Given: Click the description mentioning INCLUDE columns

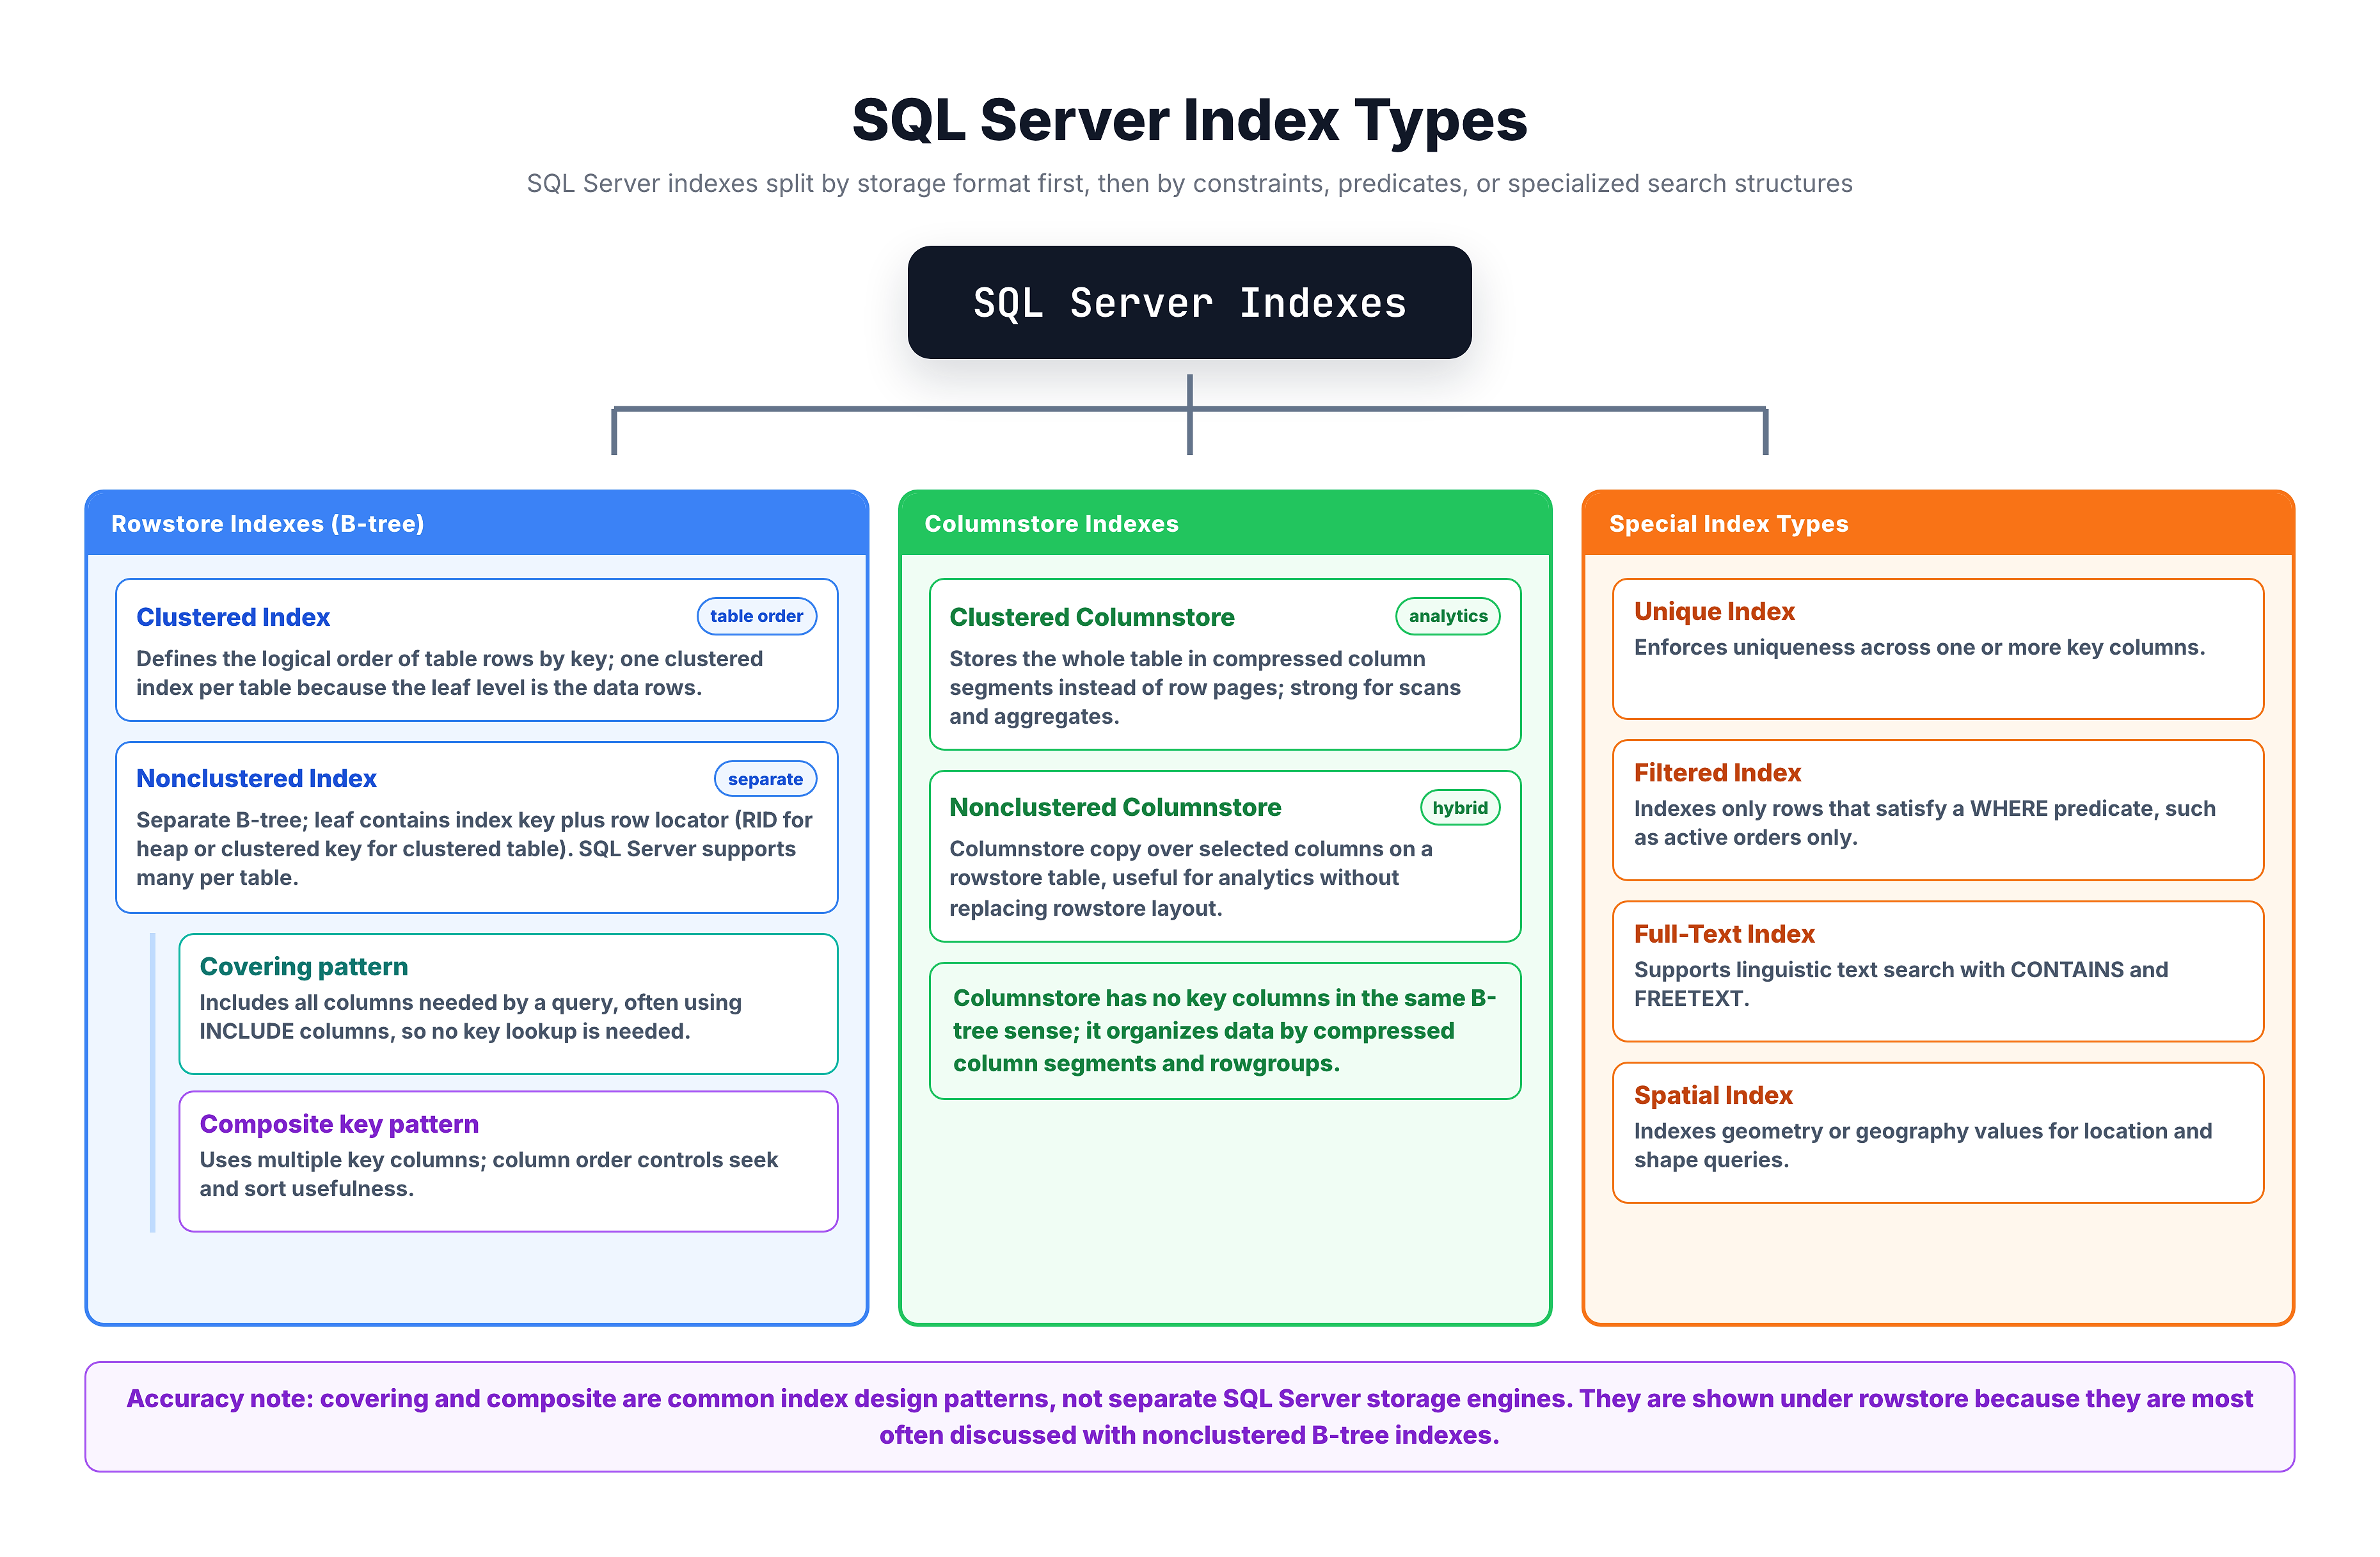Looking at the screenshot, I should [470, 1016].
